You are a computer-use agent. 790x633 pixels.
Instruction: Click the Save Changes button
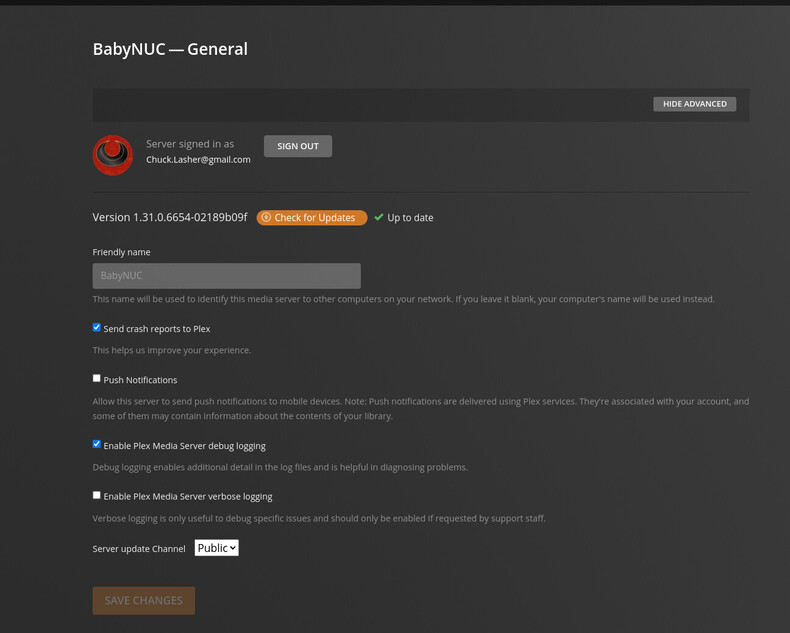tap(144, 600)
